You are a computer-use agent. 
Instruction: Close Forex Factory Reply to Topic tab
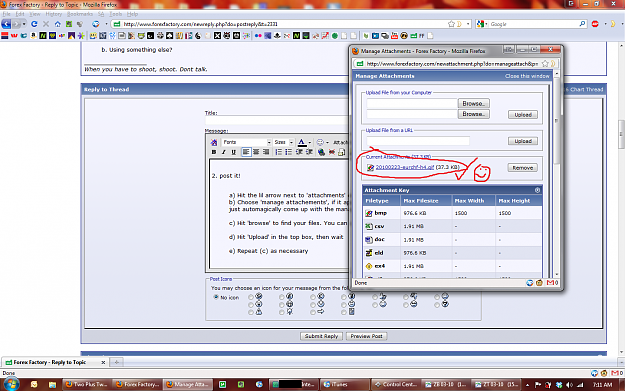[103, 362]
